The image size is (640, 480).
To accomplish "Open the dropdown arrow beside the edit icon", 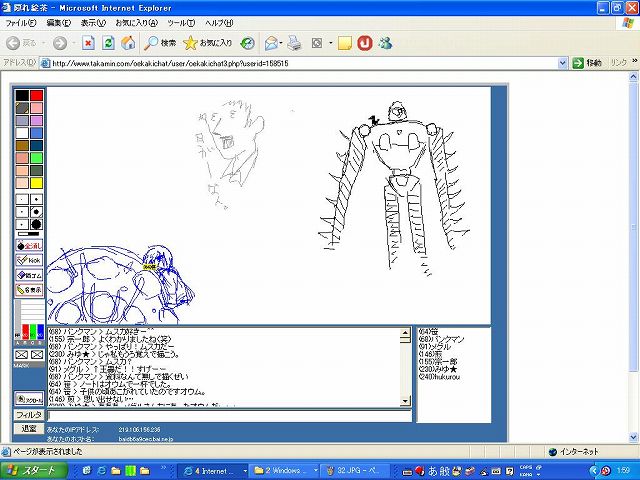I will click(x=331, y=43).
